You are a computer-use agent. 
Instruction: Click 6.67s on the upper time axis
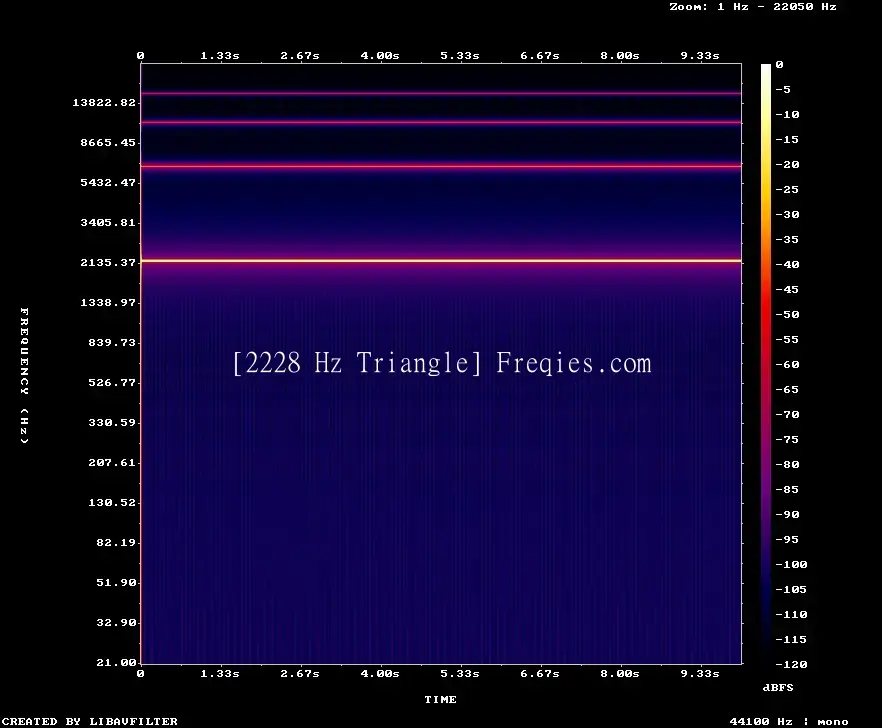pyautogui.click(x=539, y=56)
